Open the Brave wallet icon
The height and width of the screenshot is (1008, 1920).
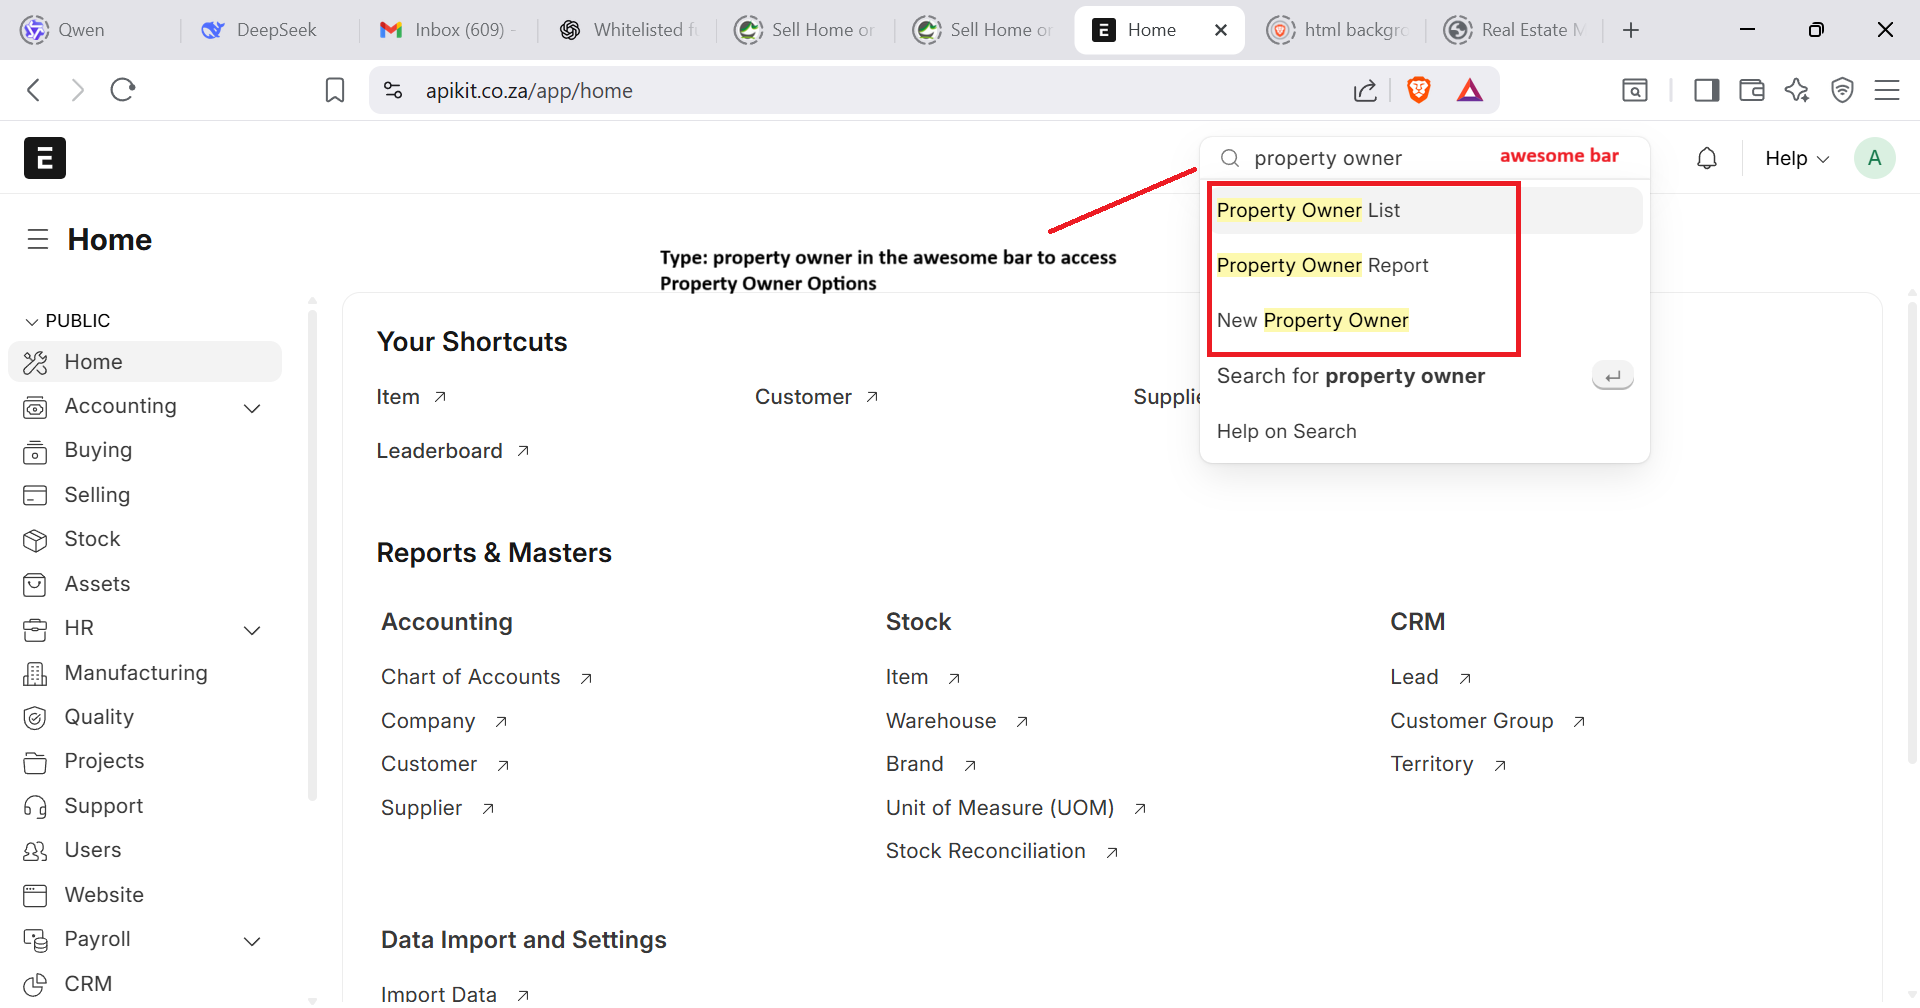[x=1752, y=90]
